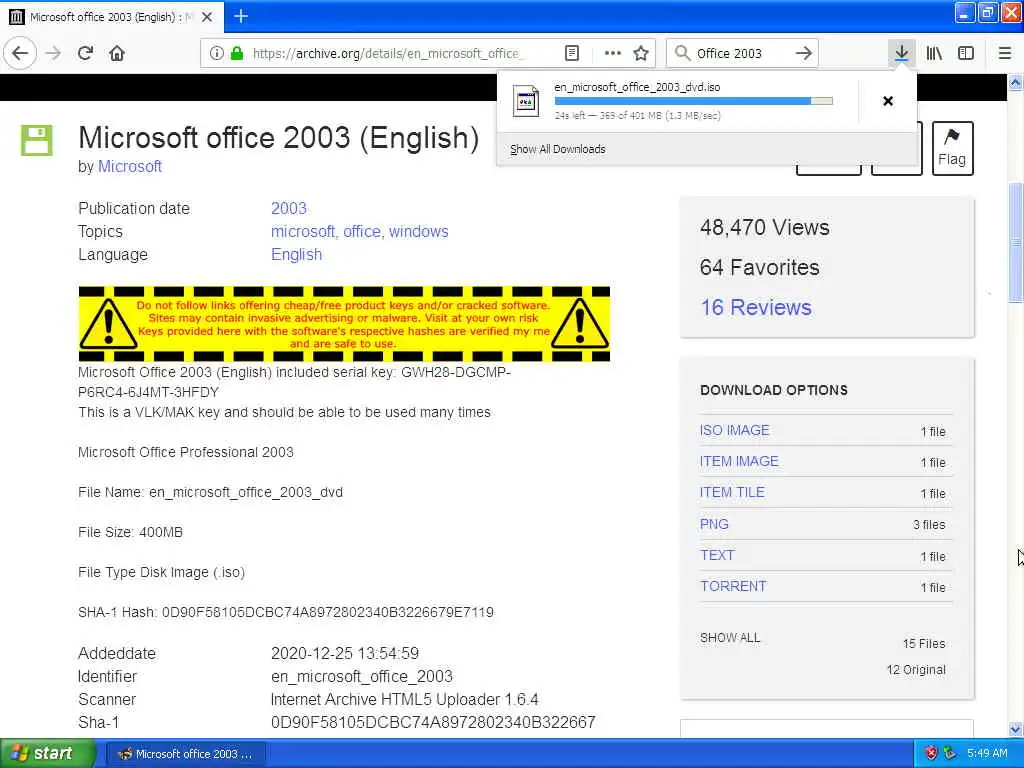Open the Microsoft author link
This screenshot has width=1024, height=768.
click(x=130, y=167)
